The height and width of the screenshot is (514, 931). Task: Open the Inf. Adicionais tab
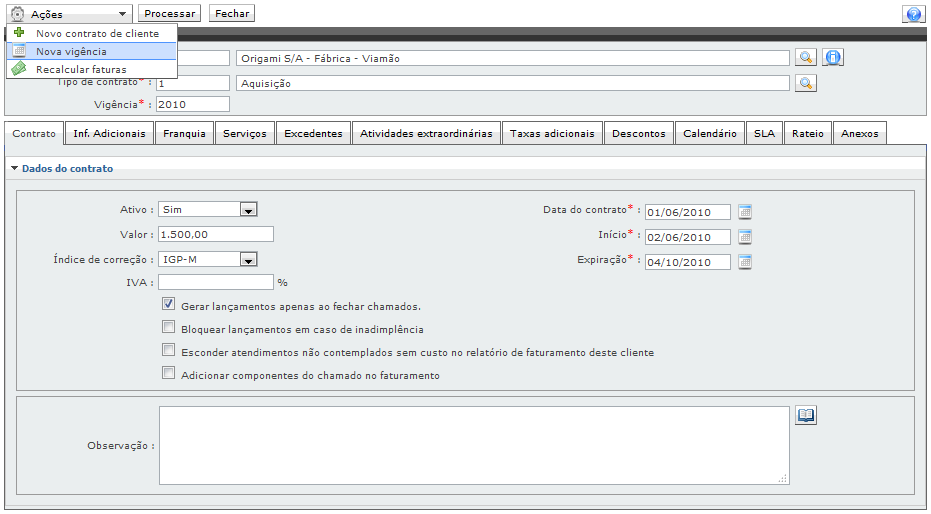pyautogui.click(x=109, y=134)
